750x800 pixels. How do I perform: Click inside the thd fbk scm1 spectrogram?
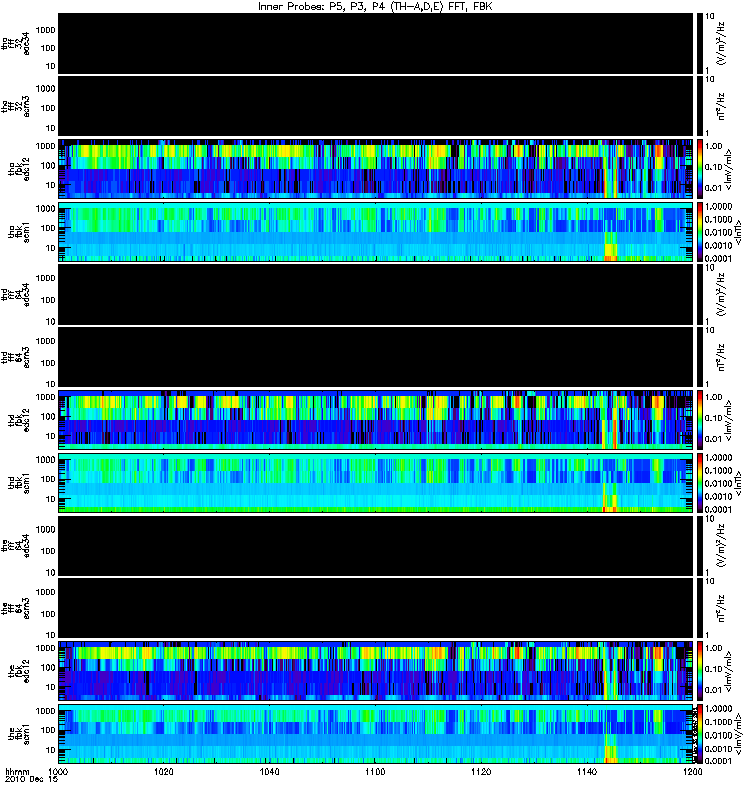pyautogui.click(x=375, y=483)
